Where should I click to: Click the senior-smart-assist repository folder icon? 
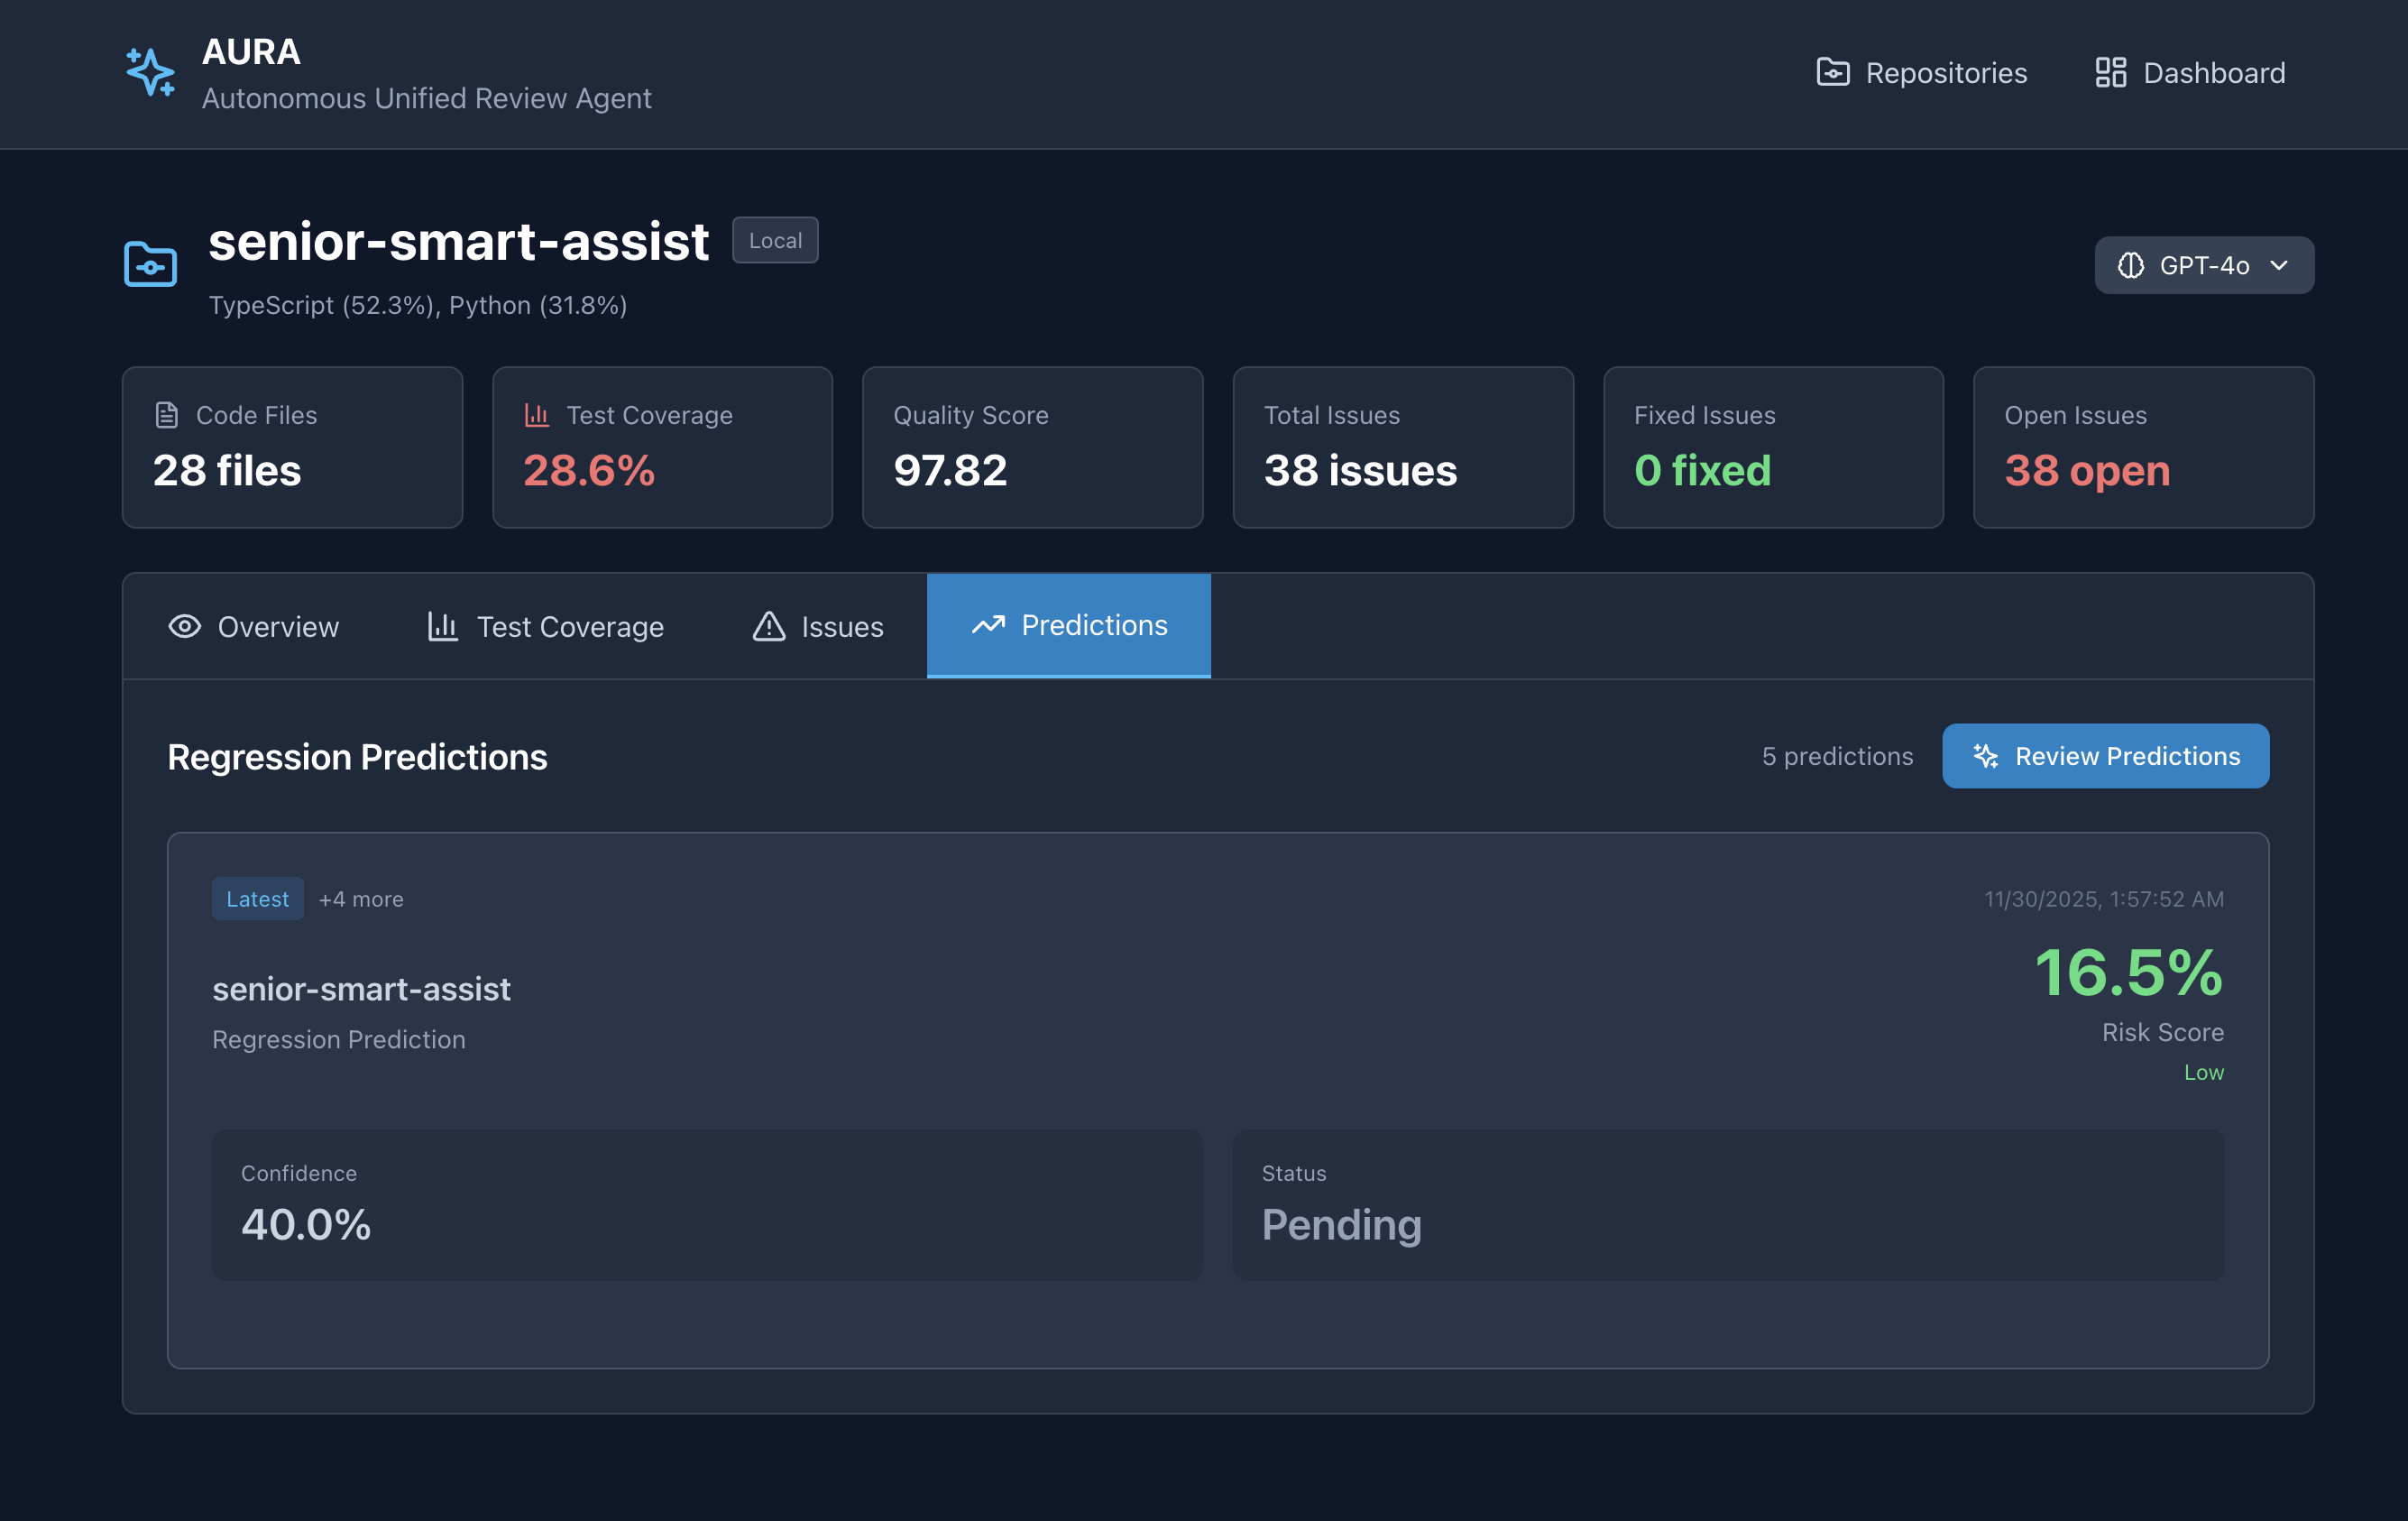tap(150, 264)
